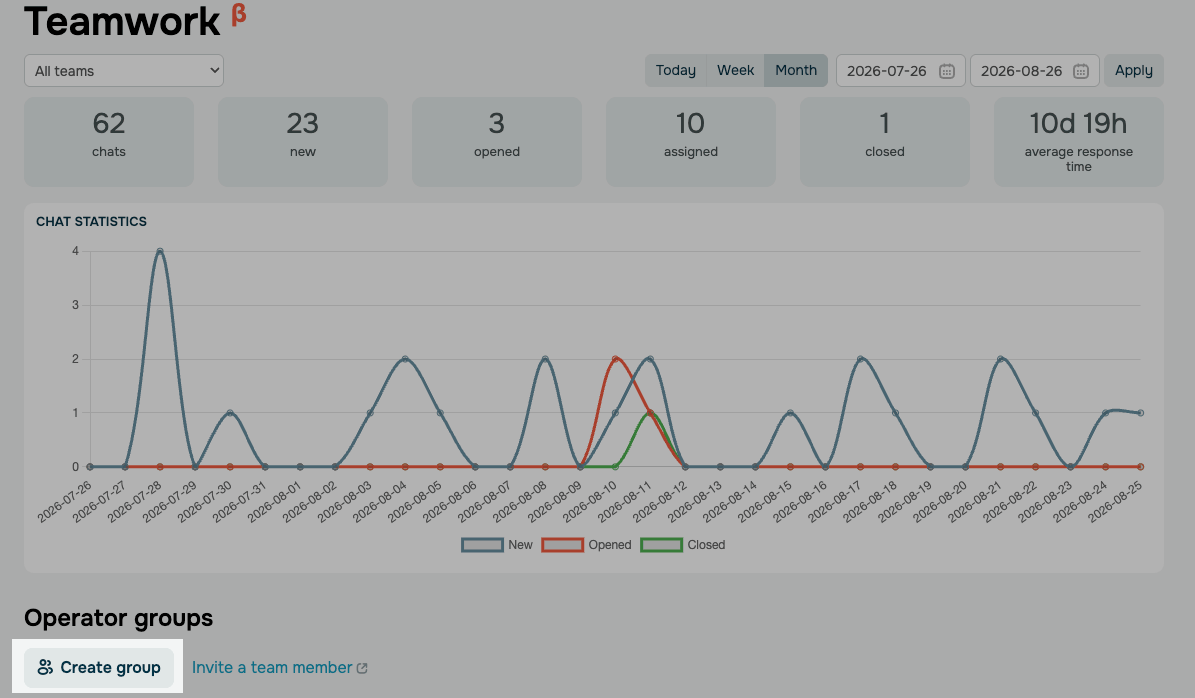Open calendar icon for end date 2026-08-26
Image resolution: width=1195 pixels, height=698 pixels.
tap(1081, 71)
